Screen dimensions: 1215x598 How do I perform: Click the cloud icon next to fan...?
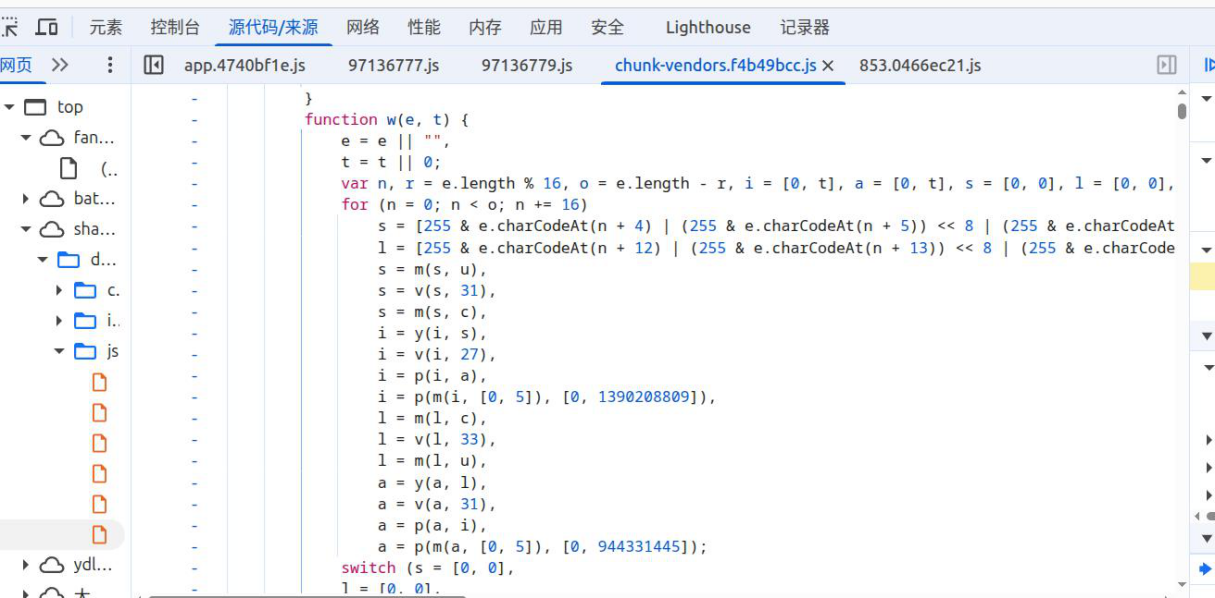[52, 138]
